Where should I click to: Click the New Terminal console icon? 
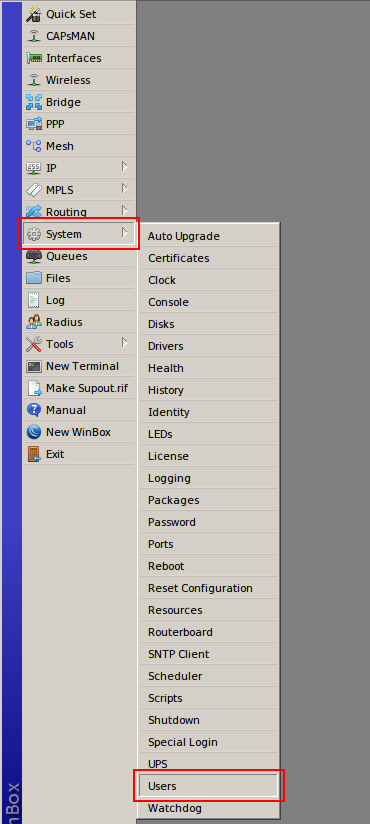coord(34,366)
